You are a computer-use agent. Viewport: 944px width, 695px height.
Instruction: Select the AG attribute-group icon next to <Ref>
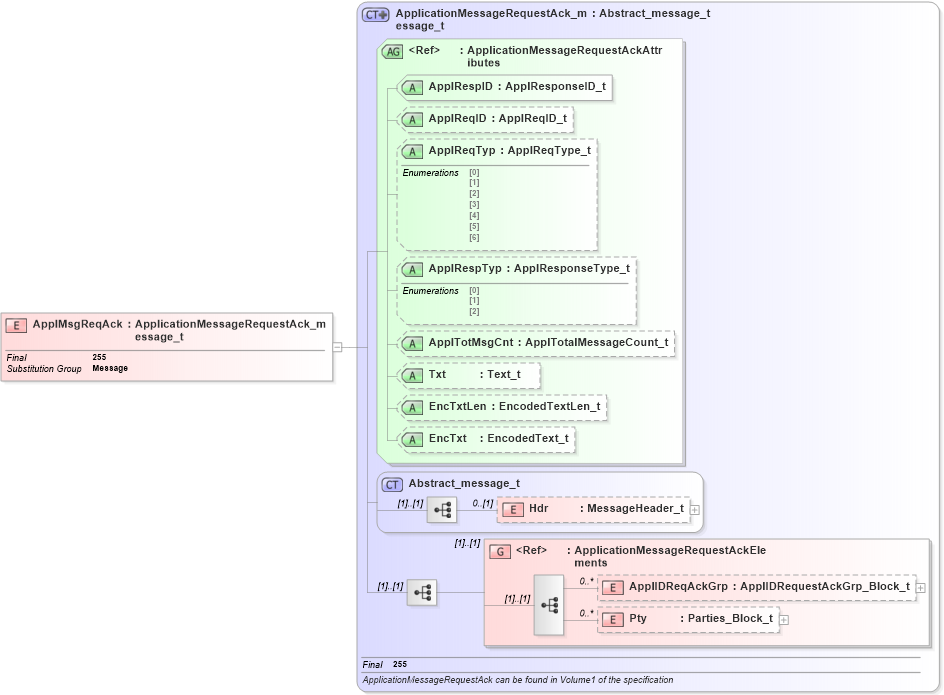(x=394, y=50)
